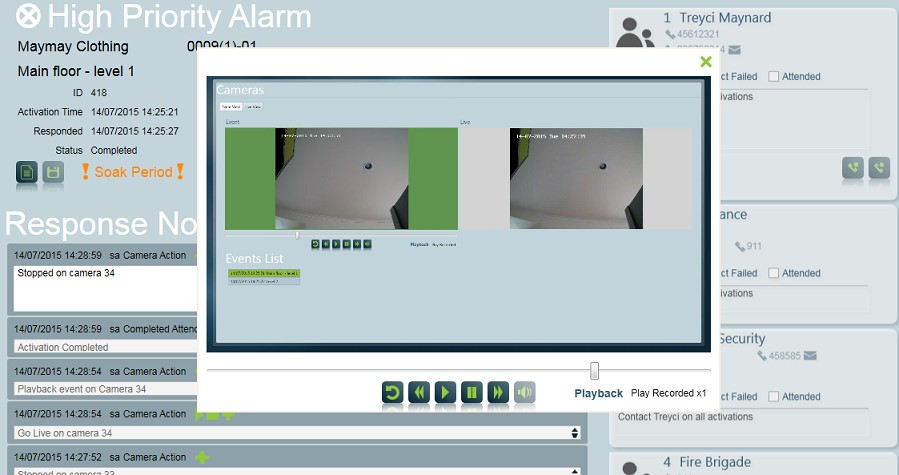
Task: Click the save disk icon under Status
Action: click(x=53, y=172)
